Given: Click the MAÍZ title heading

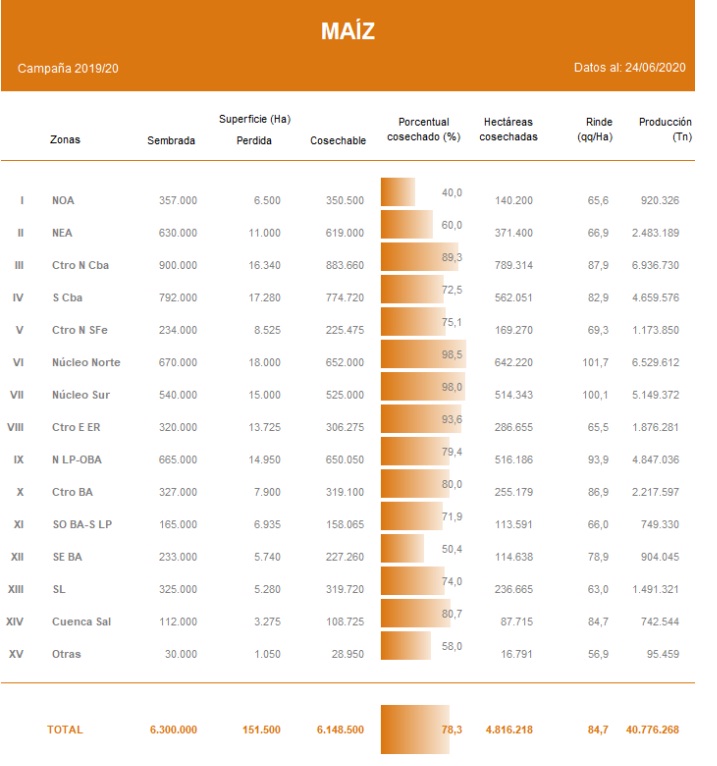Looking at the screenshot, I should 348,31.
